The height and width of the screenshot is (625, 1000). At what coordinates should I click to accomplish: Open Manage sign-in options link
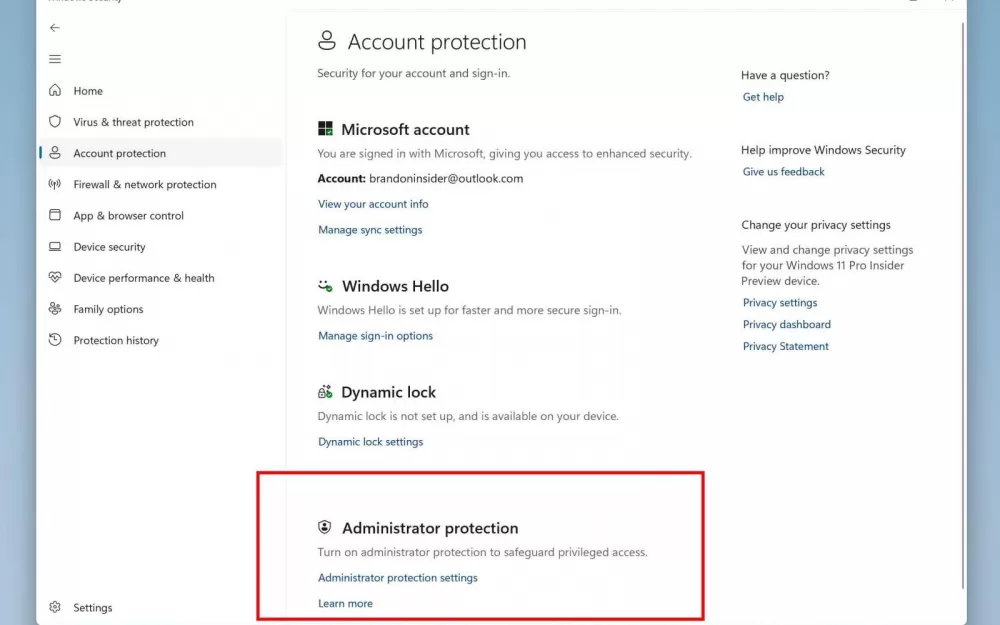pyautogui.click(x=375, y=335)
